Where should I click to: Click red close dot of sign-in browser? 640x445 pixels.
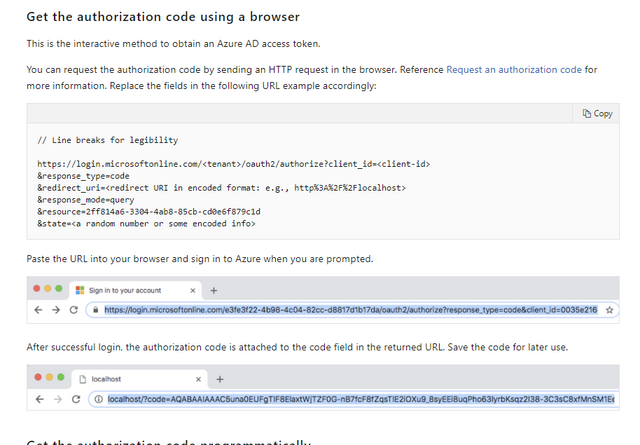pos(37,289)
